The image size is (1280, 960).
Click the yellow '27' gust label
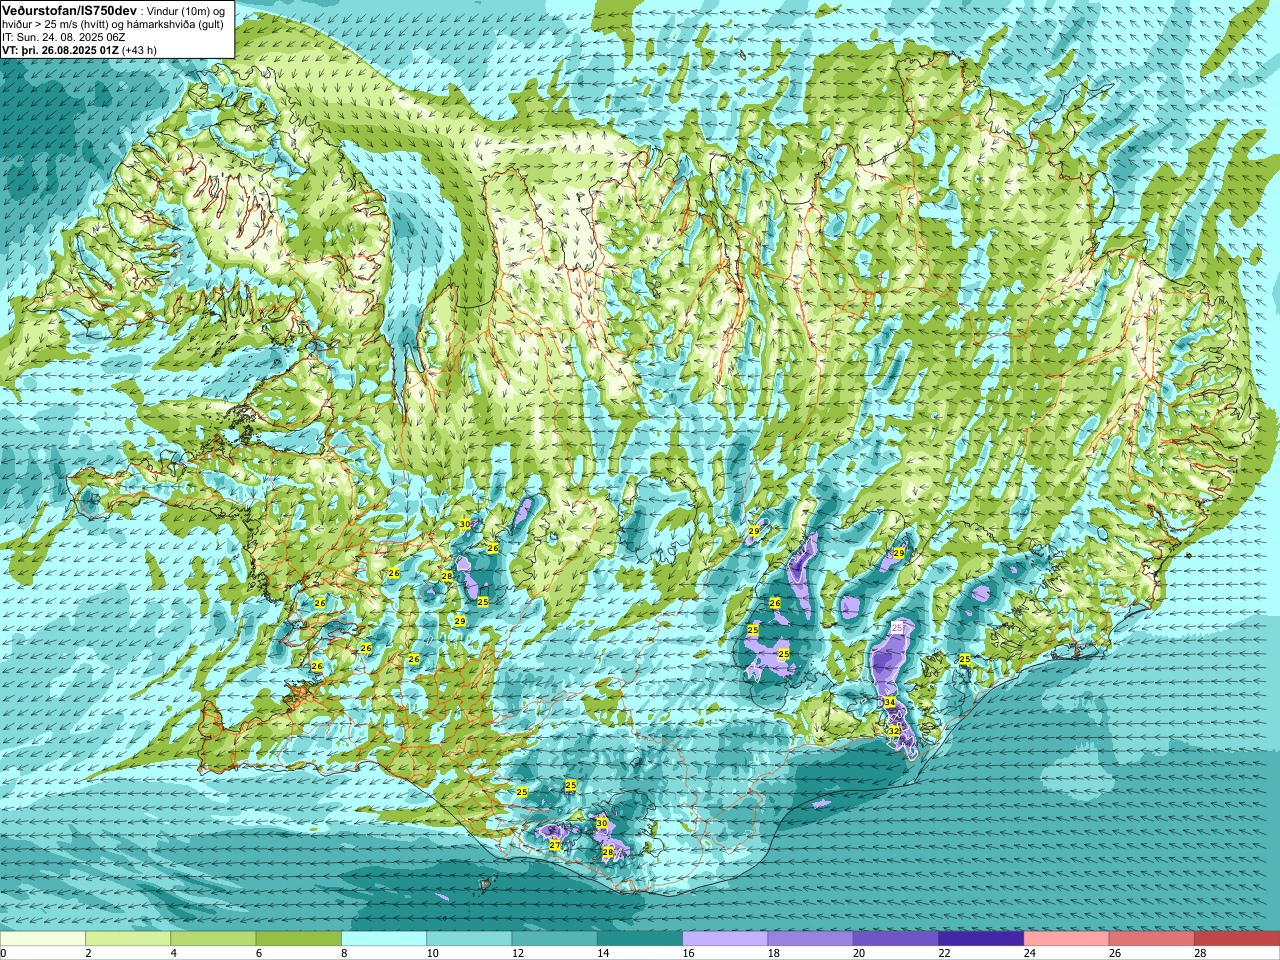[x=555, y=845]
